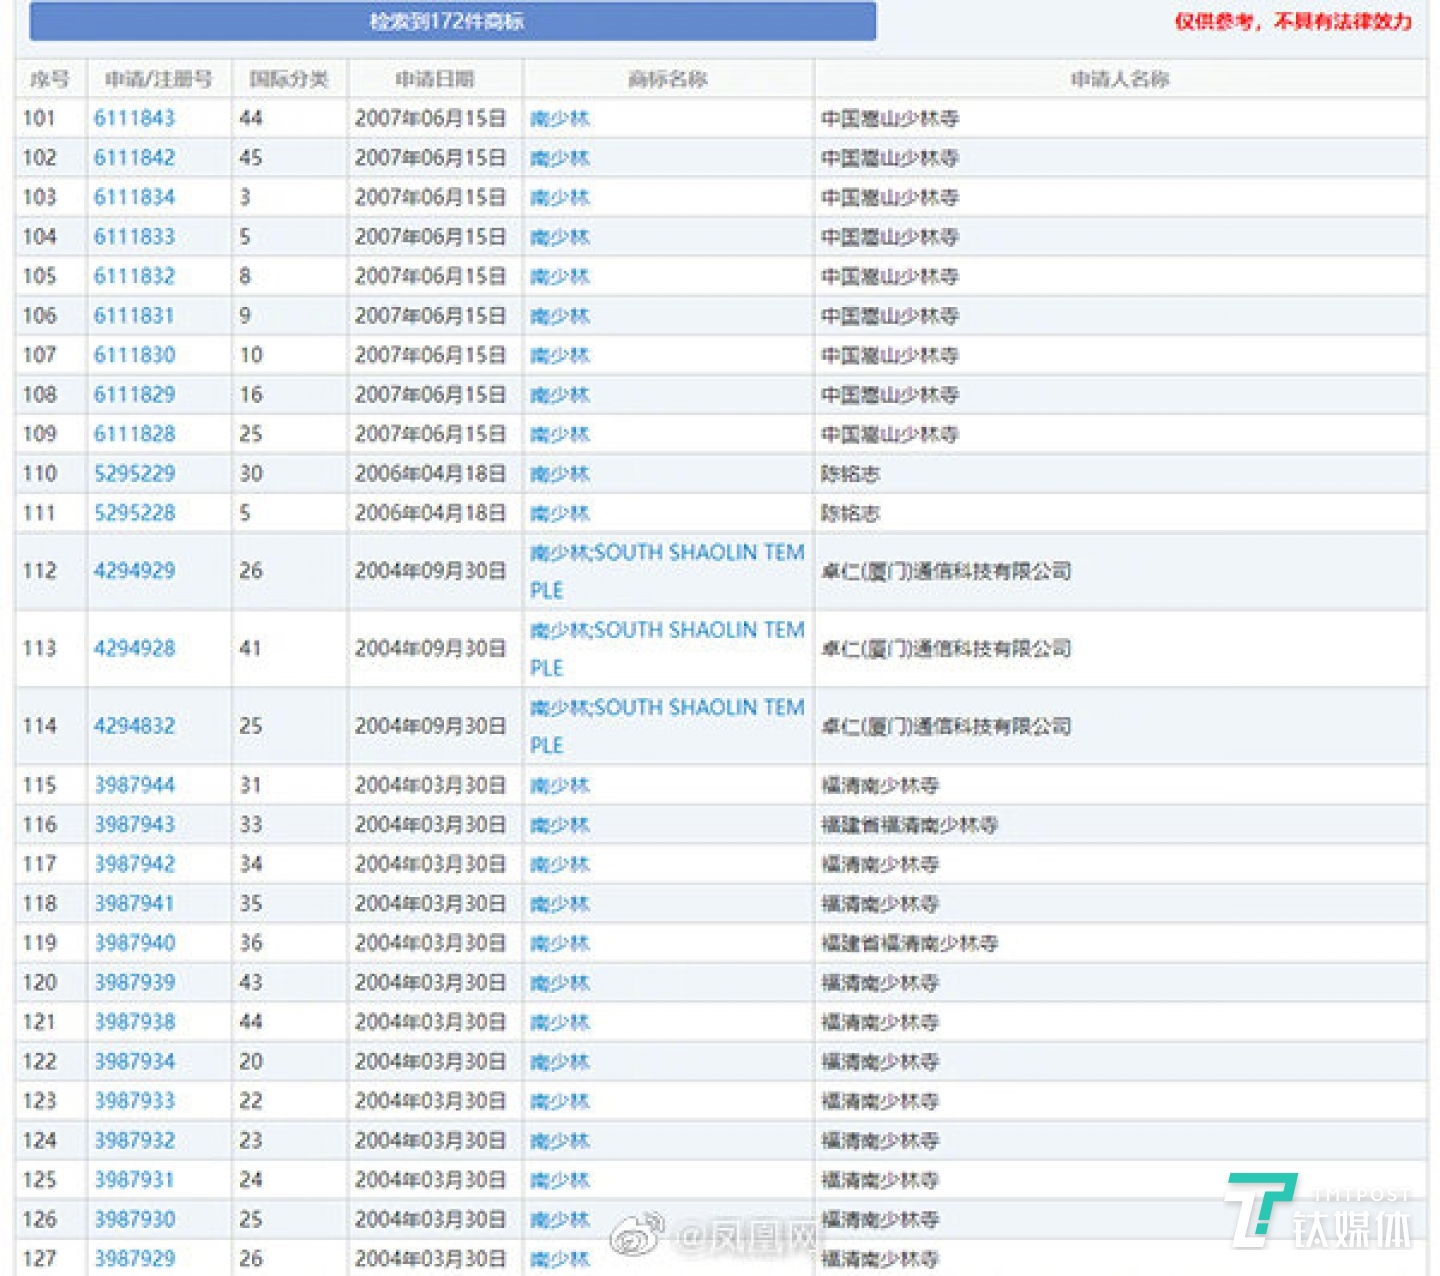The image size is (1440, 1276).
Task: Open the 南少林 trademark link in row 101
Action: click(x=561, y=117)
